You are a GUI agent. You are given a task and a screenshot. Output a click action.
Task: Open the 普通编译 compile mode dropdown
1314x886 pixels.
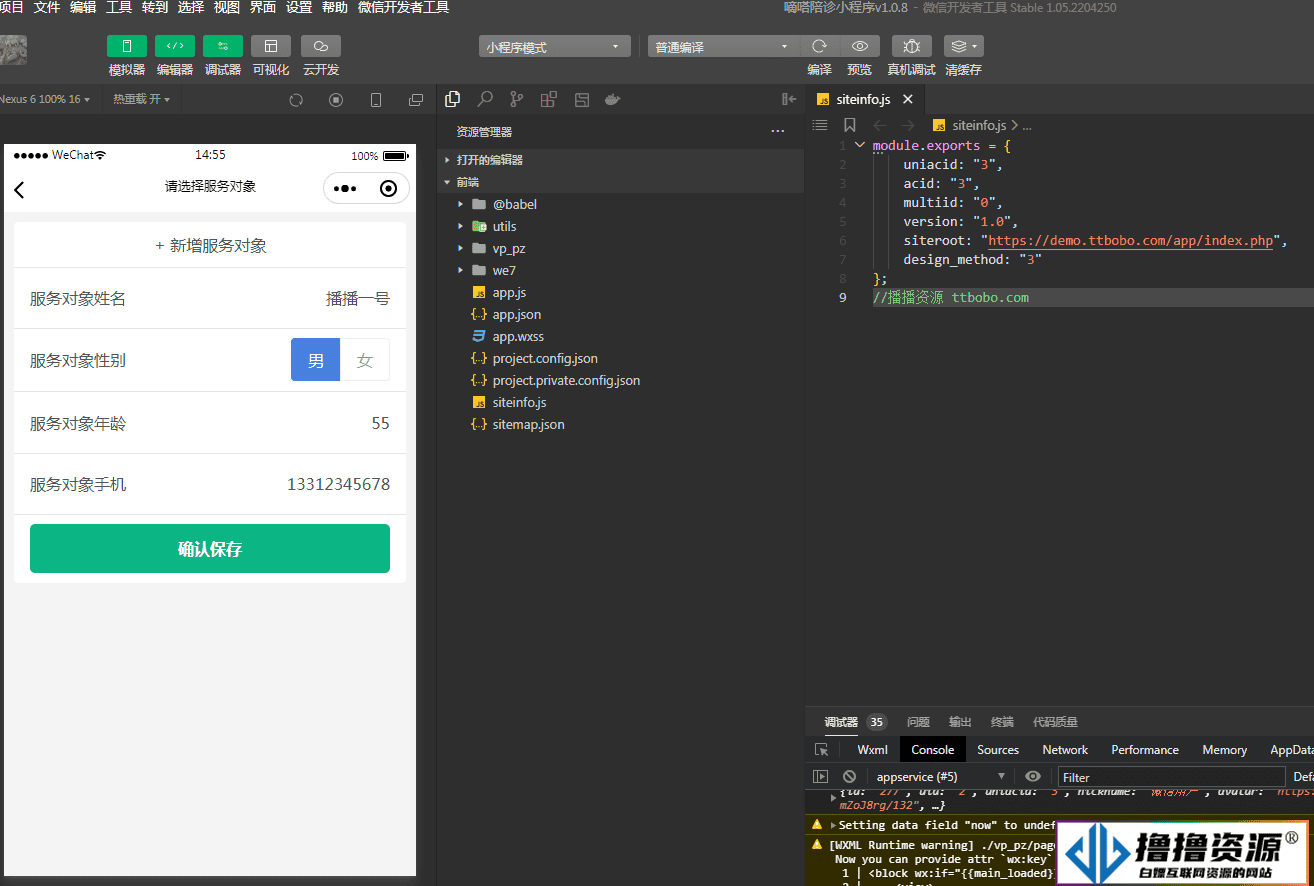[723, 47]
